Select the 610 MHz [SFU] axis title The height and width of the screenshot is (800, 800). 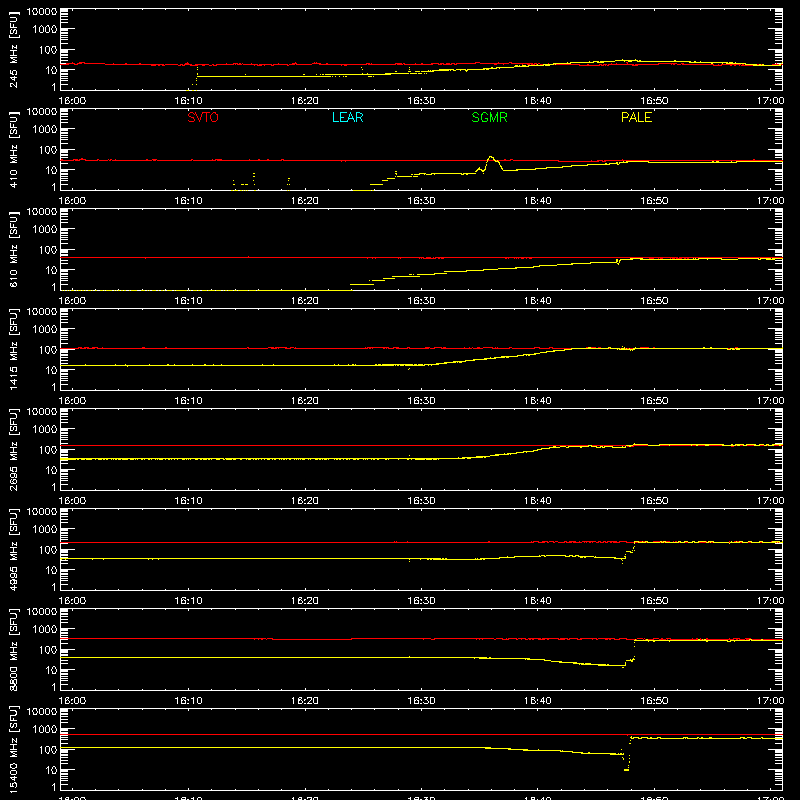(x=14, y=250)
